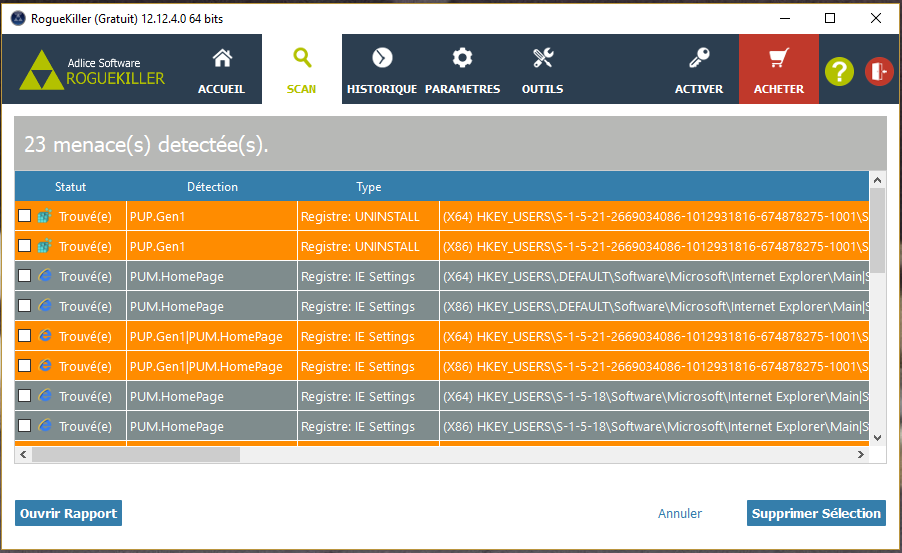The width and height of the screenshot is (902, 553).
Task: Click the RogueKiller title bar app icon
Action: 18,18
